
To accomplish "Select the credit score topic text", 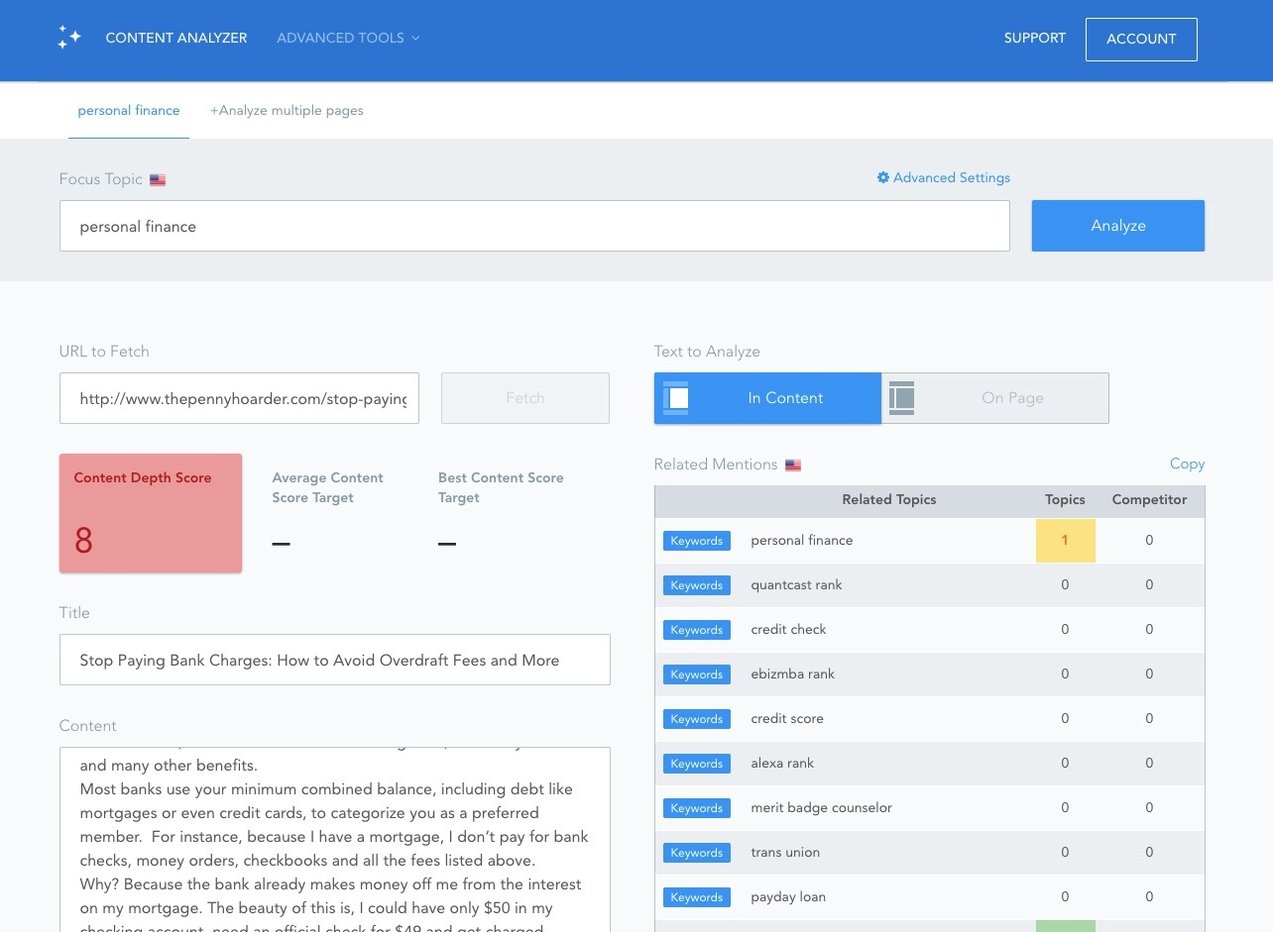I will (787, 719).
